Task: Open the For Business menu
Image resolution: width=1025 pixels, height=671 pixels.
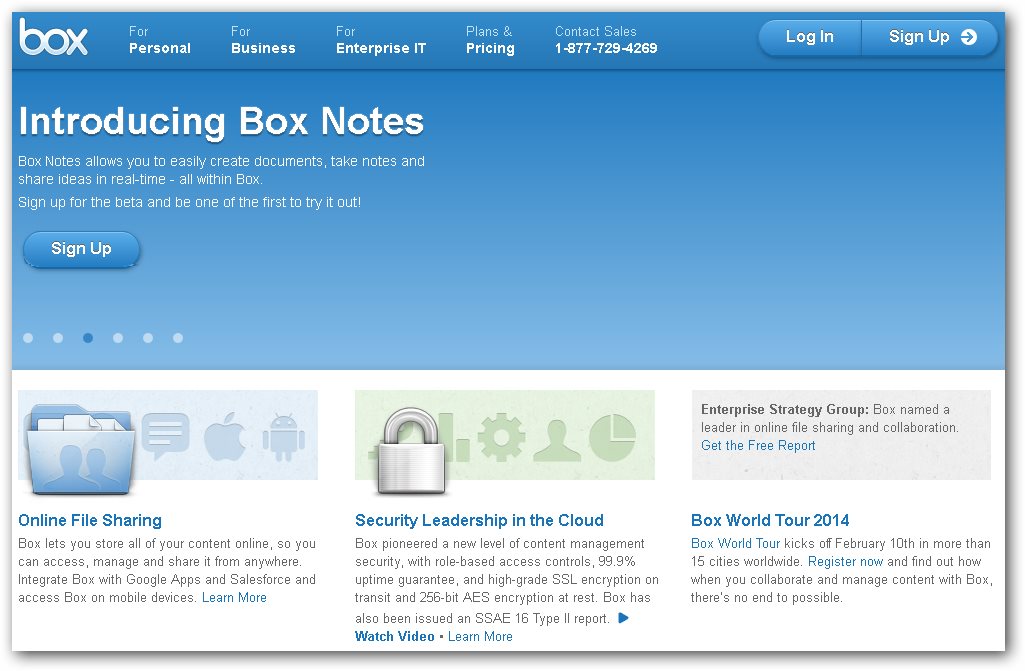Action: pyautogui.click(x=263, y=40)
